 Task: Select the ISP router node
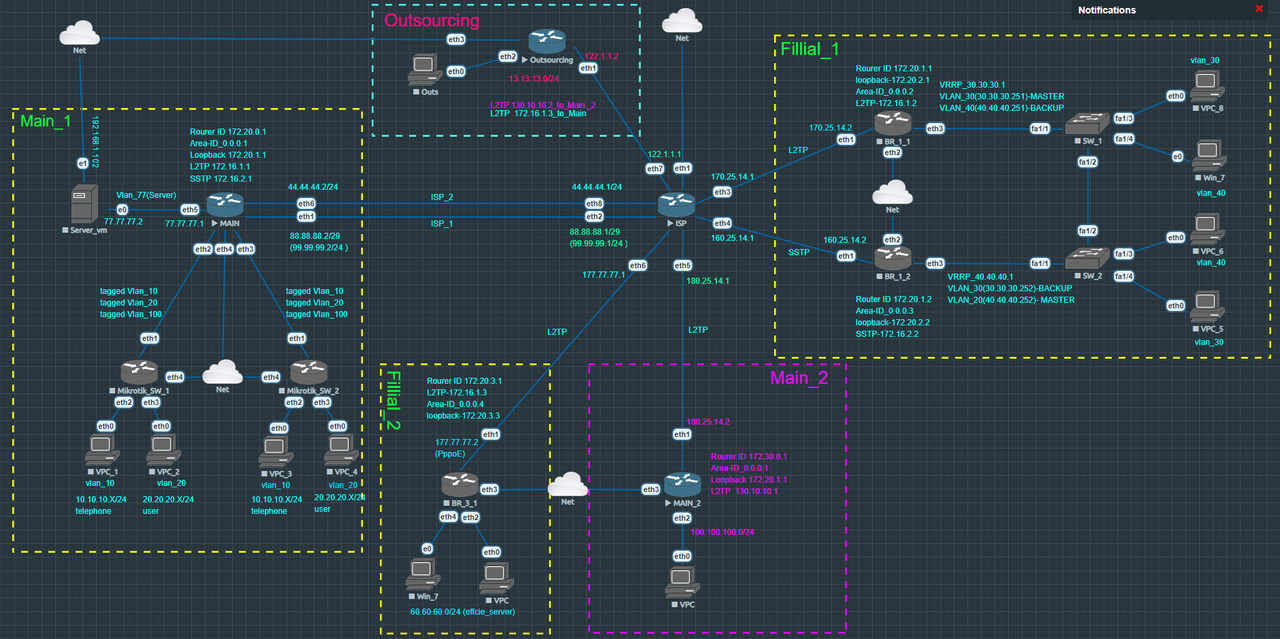[677, 205]
